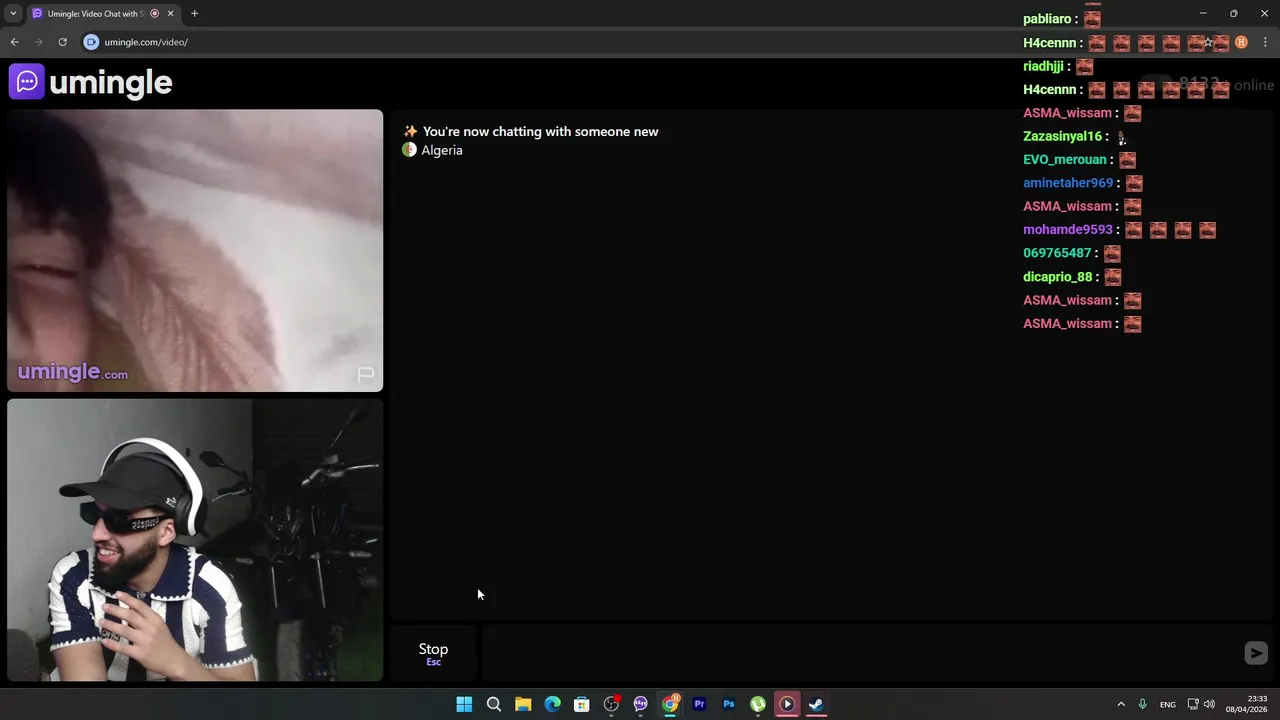Open a new browser tab
Image resolution: width=1280 pixels, height=720 pixels.
(194, 13)
